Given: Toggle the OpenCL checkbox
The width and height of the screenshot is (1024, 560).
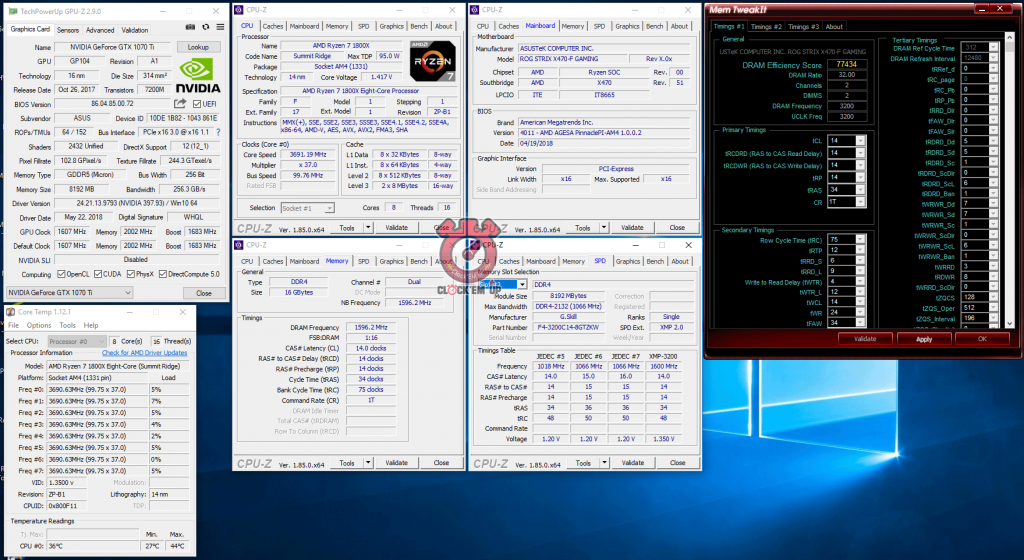Looking at the screenshot, I should pyautogui.click(x=61, y=273).
